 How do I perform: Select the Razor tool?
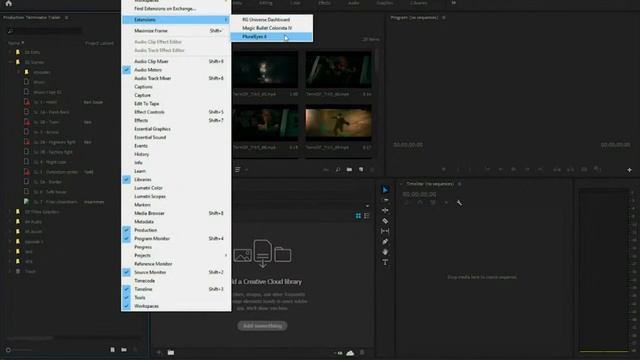pos(385,221)
